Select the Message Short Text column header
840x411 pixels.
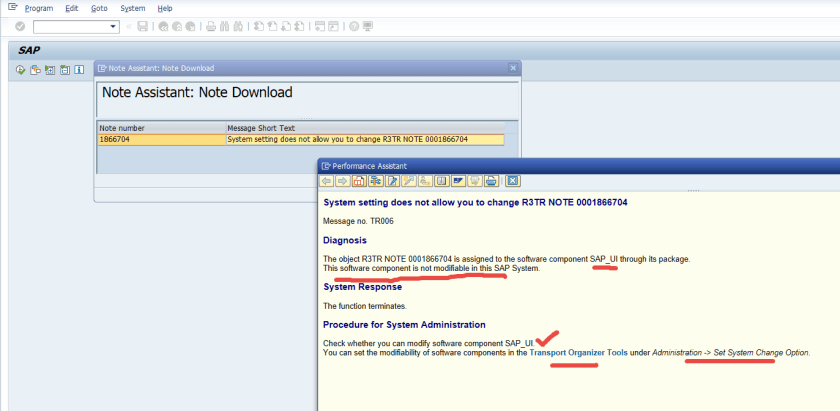[x=365, y=128]
